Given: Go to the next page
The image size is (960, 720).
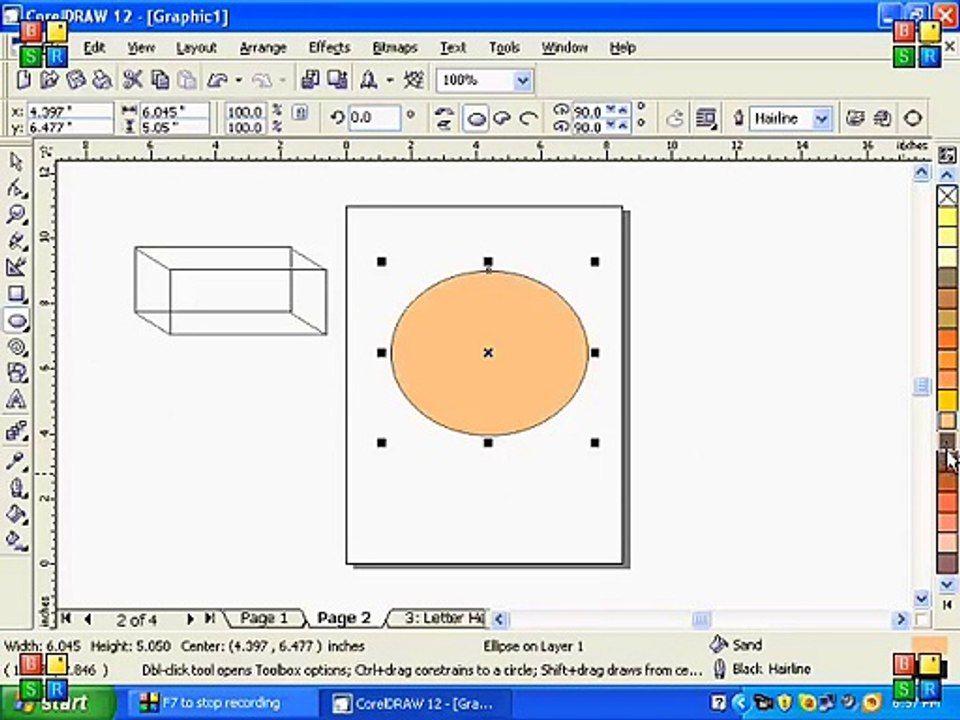Looking at the screenshot, I should click(x=190, y=619).
